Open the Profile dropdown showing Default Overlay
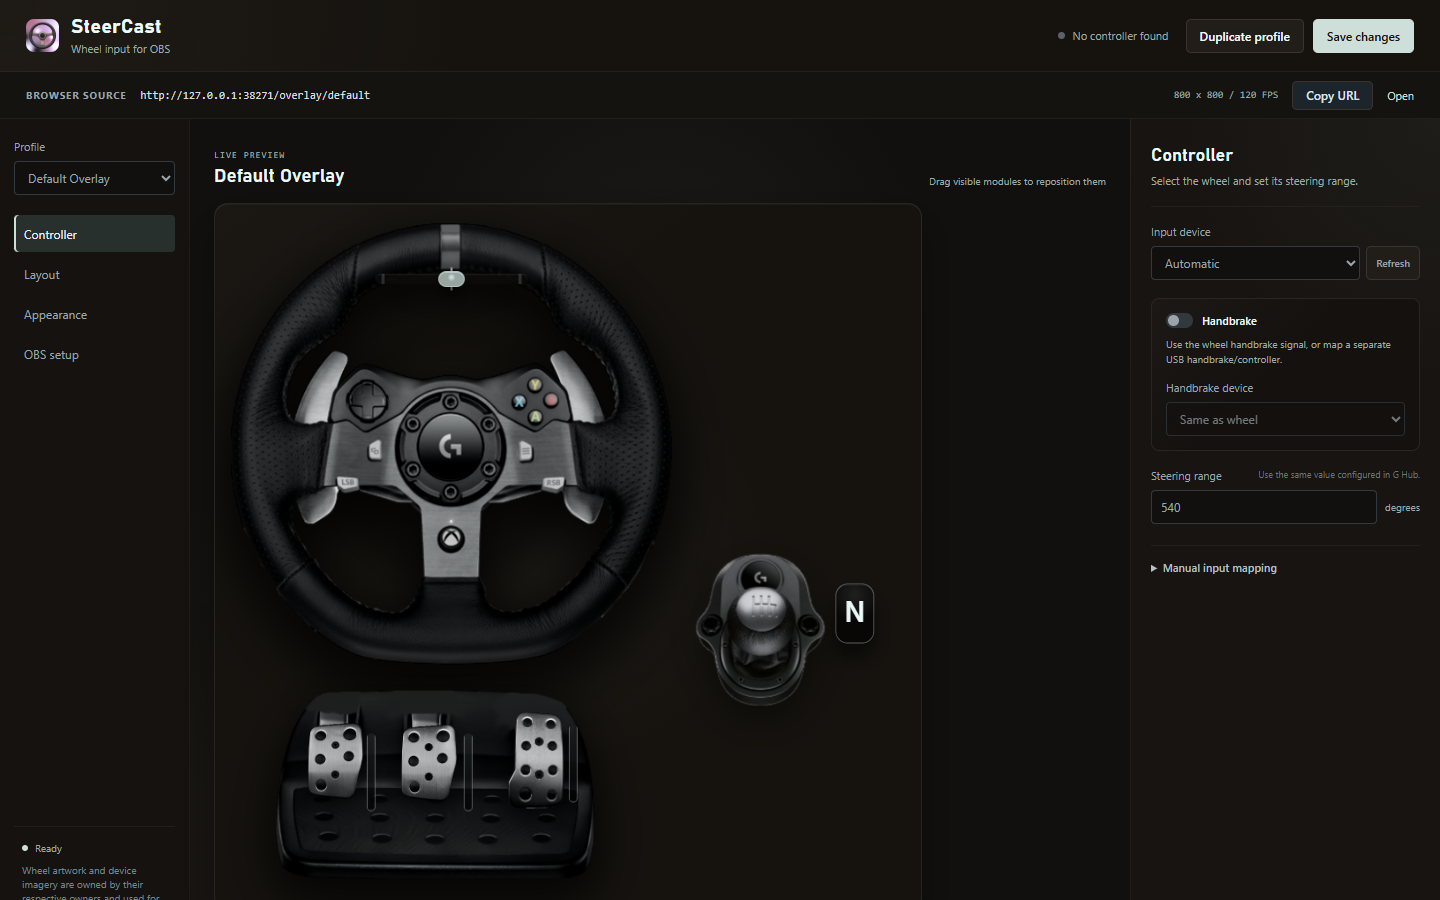The height and width of the screenshot is (900, 1440). coord(94,178)
